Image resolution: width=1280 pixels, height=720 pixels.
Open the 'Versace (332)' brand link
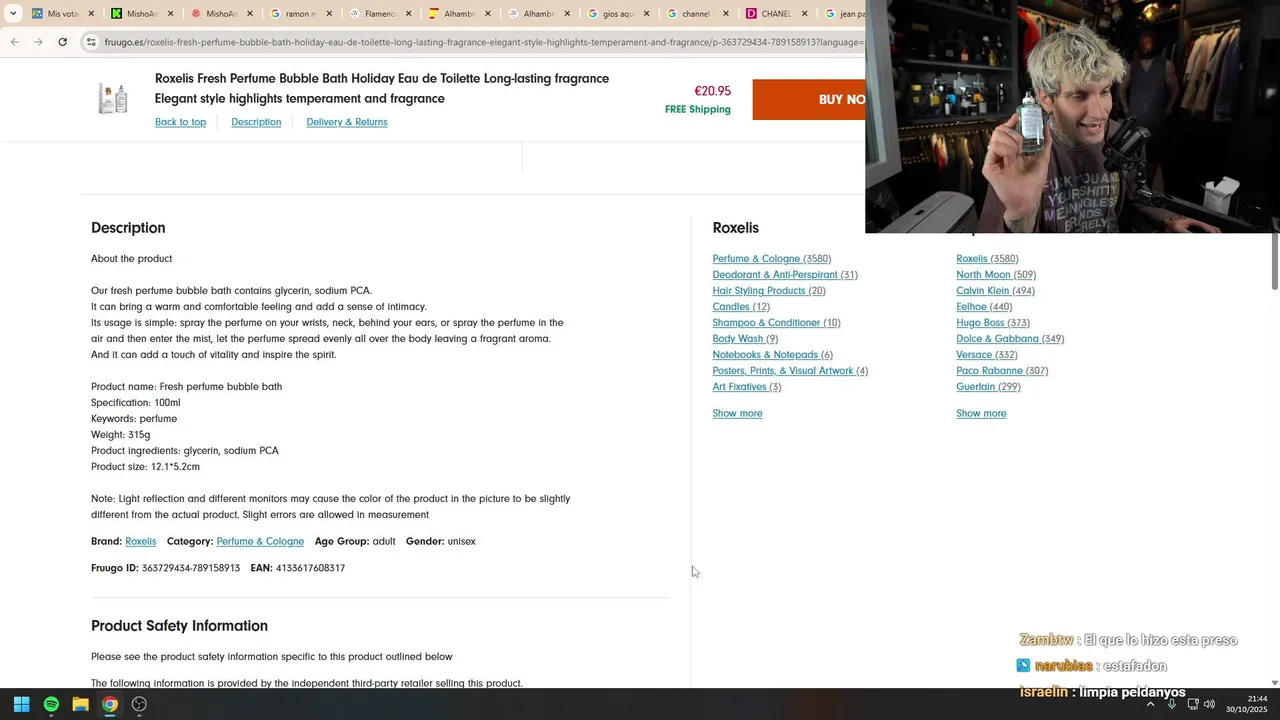tap(987, 355)
